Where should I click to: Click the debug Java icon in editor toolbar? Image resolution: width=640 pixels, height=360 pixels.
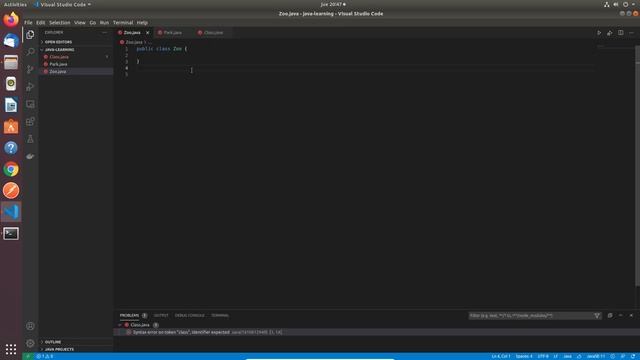pyautogui.click(x=609, y=33)
